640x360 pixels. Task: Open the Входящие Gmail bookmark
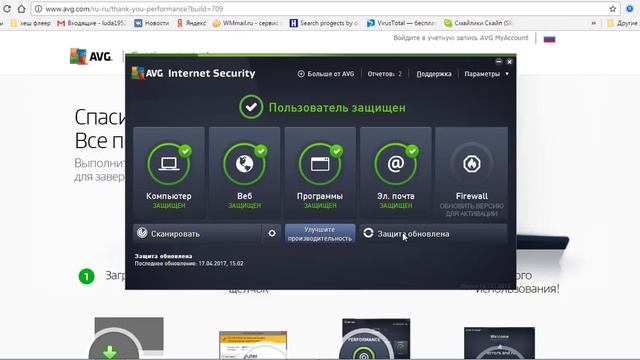click(x=92, y=23)
